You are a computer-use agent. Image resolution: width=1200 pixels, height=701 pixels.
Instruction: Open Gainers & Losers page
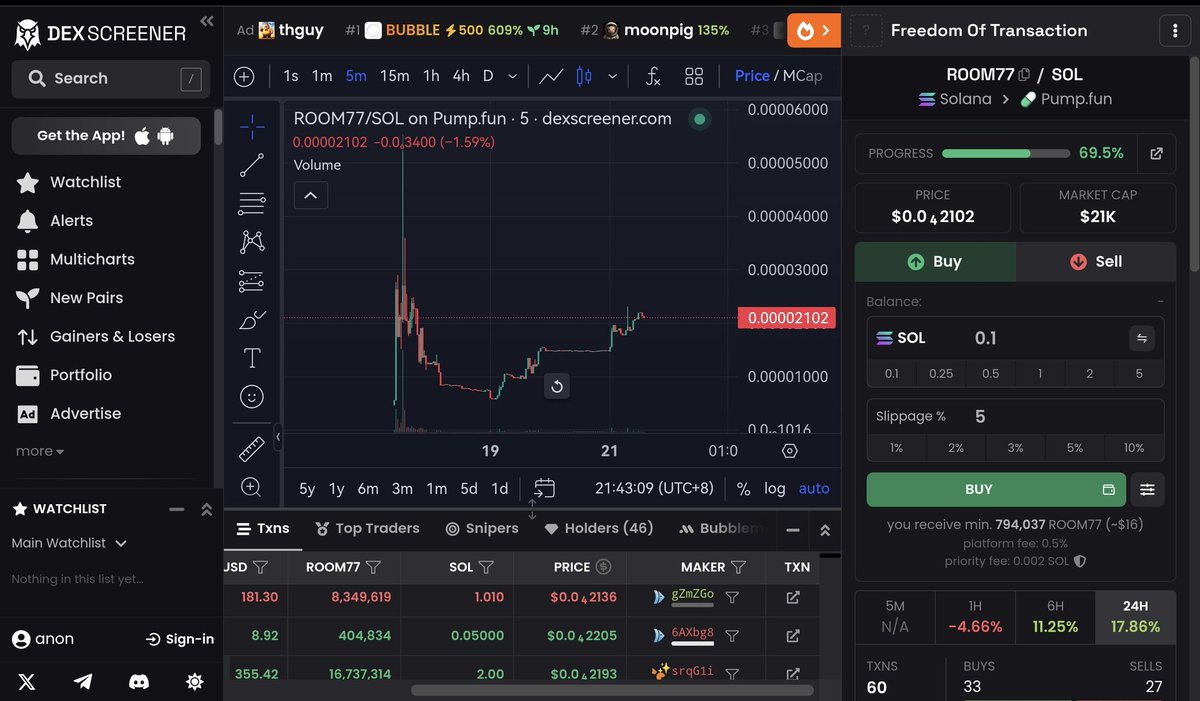tap(96, 336)
